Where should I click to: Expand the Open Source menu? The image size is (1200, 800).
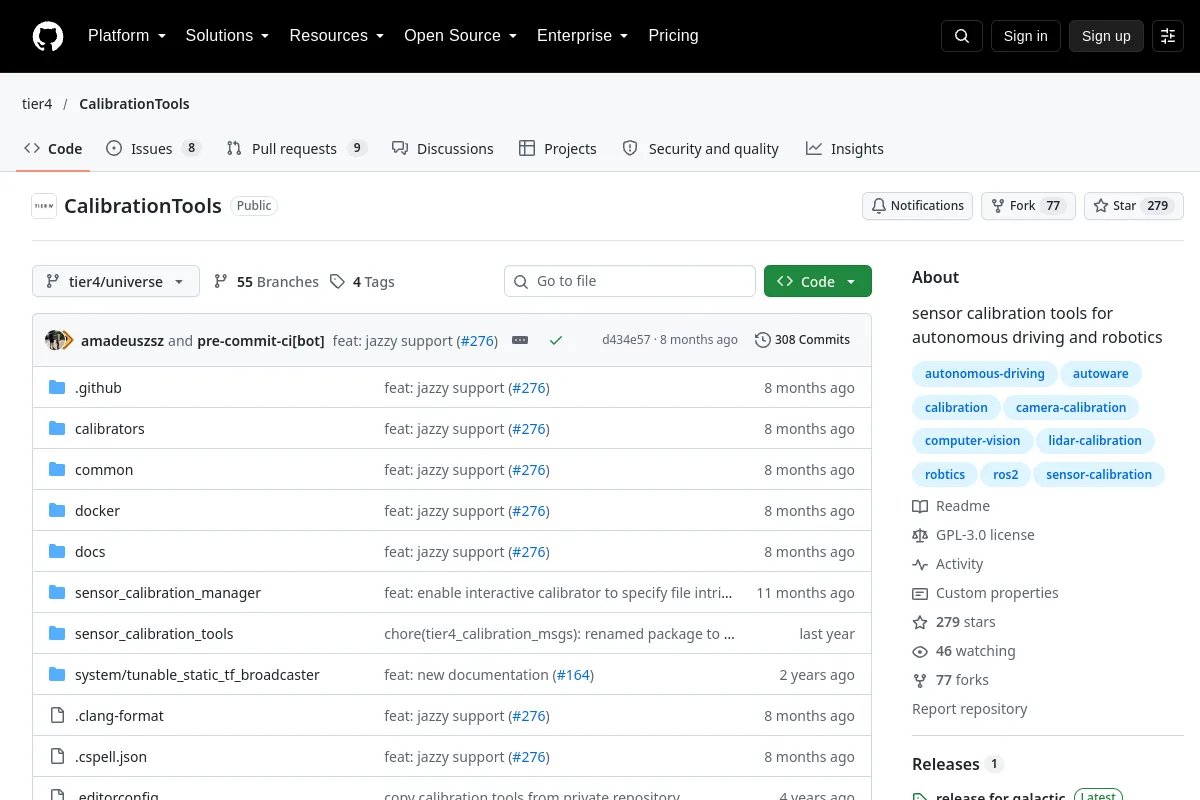tap(461, 36)
